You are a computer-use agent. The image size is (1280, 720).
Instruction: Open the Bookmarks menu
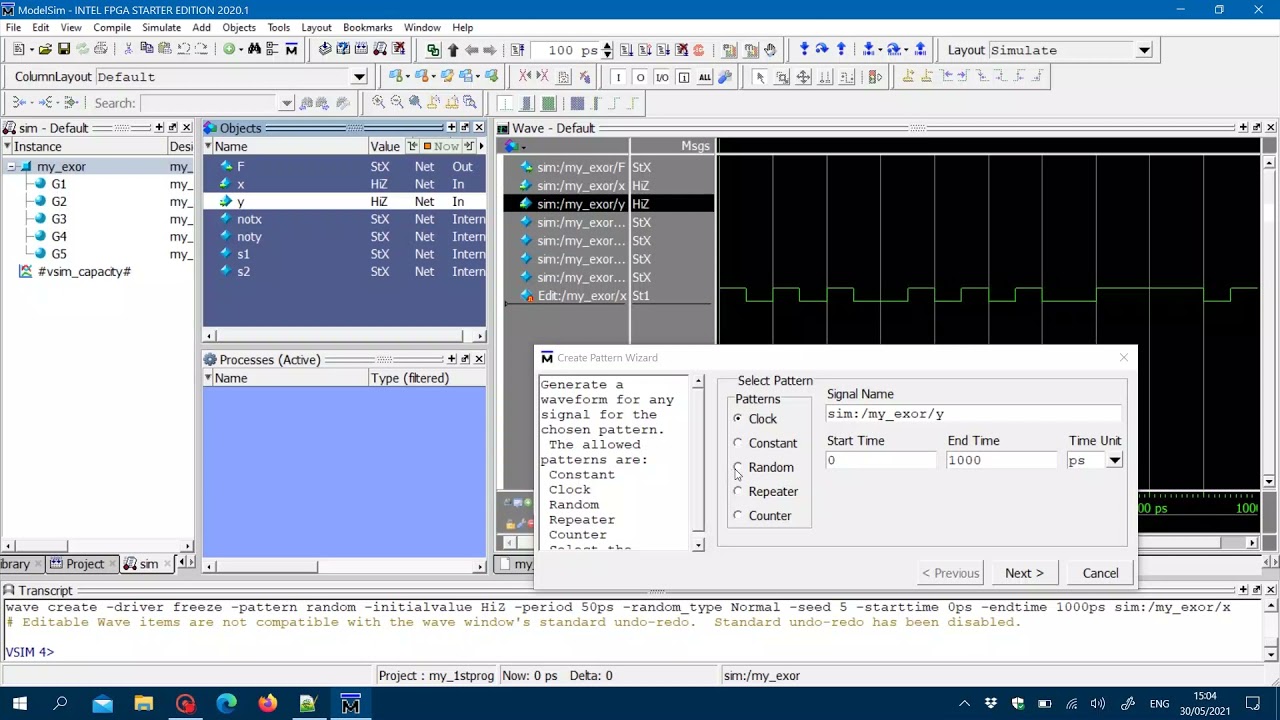coord(368,27)
